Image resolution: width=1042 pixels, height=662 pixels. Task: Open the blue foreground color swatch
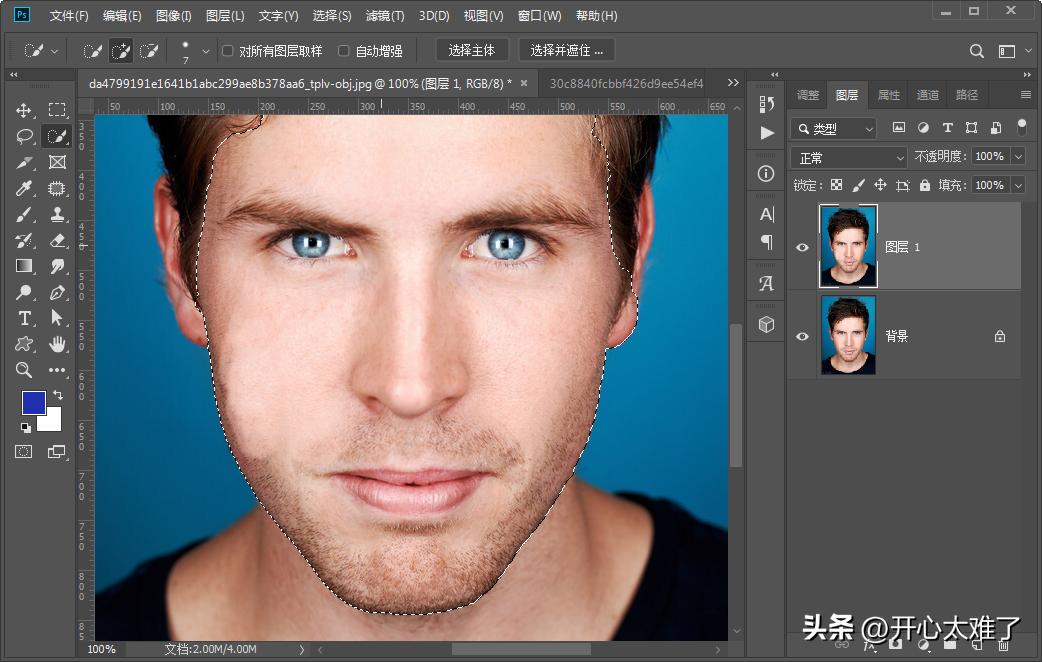pyautogui.click(x=33, y=403)
